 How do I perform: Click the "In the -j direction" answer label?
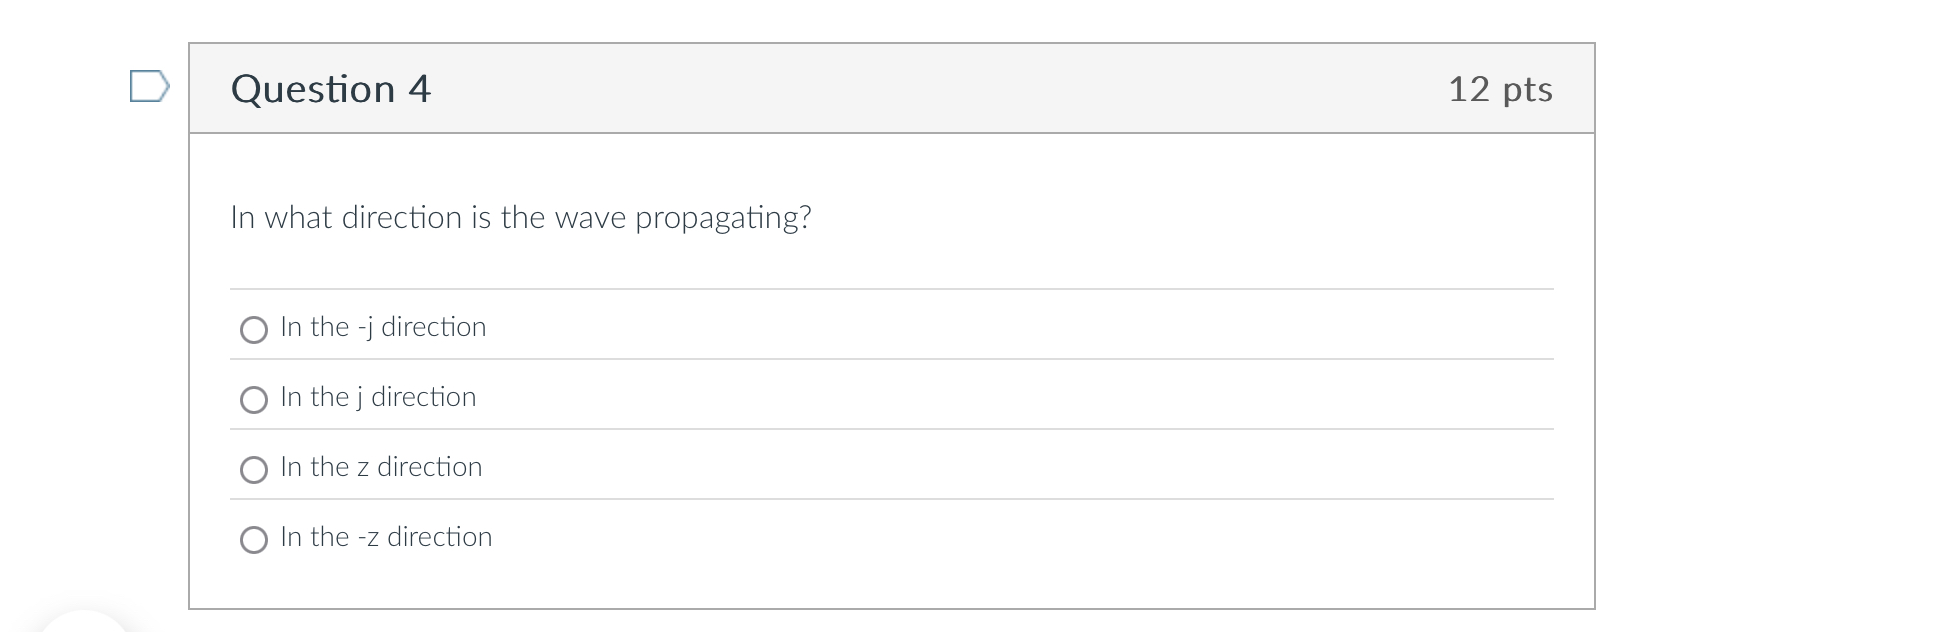click(383, 327)
